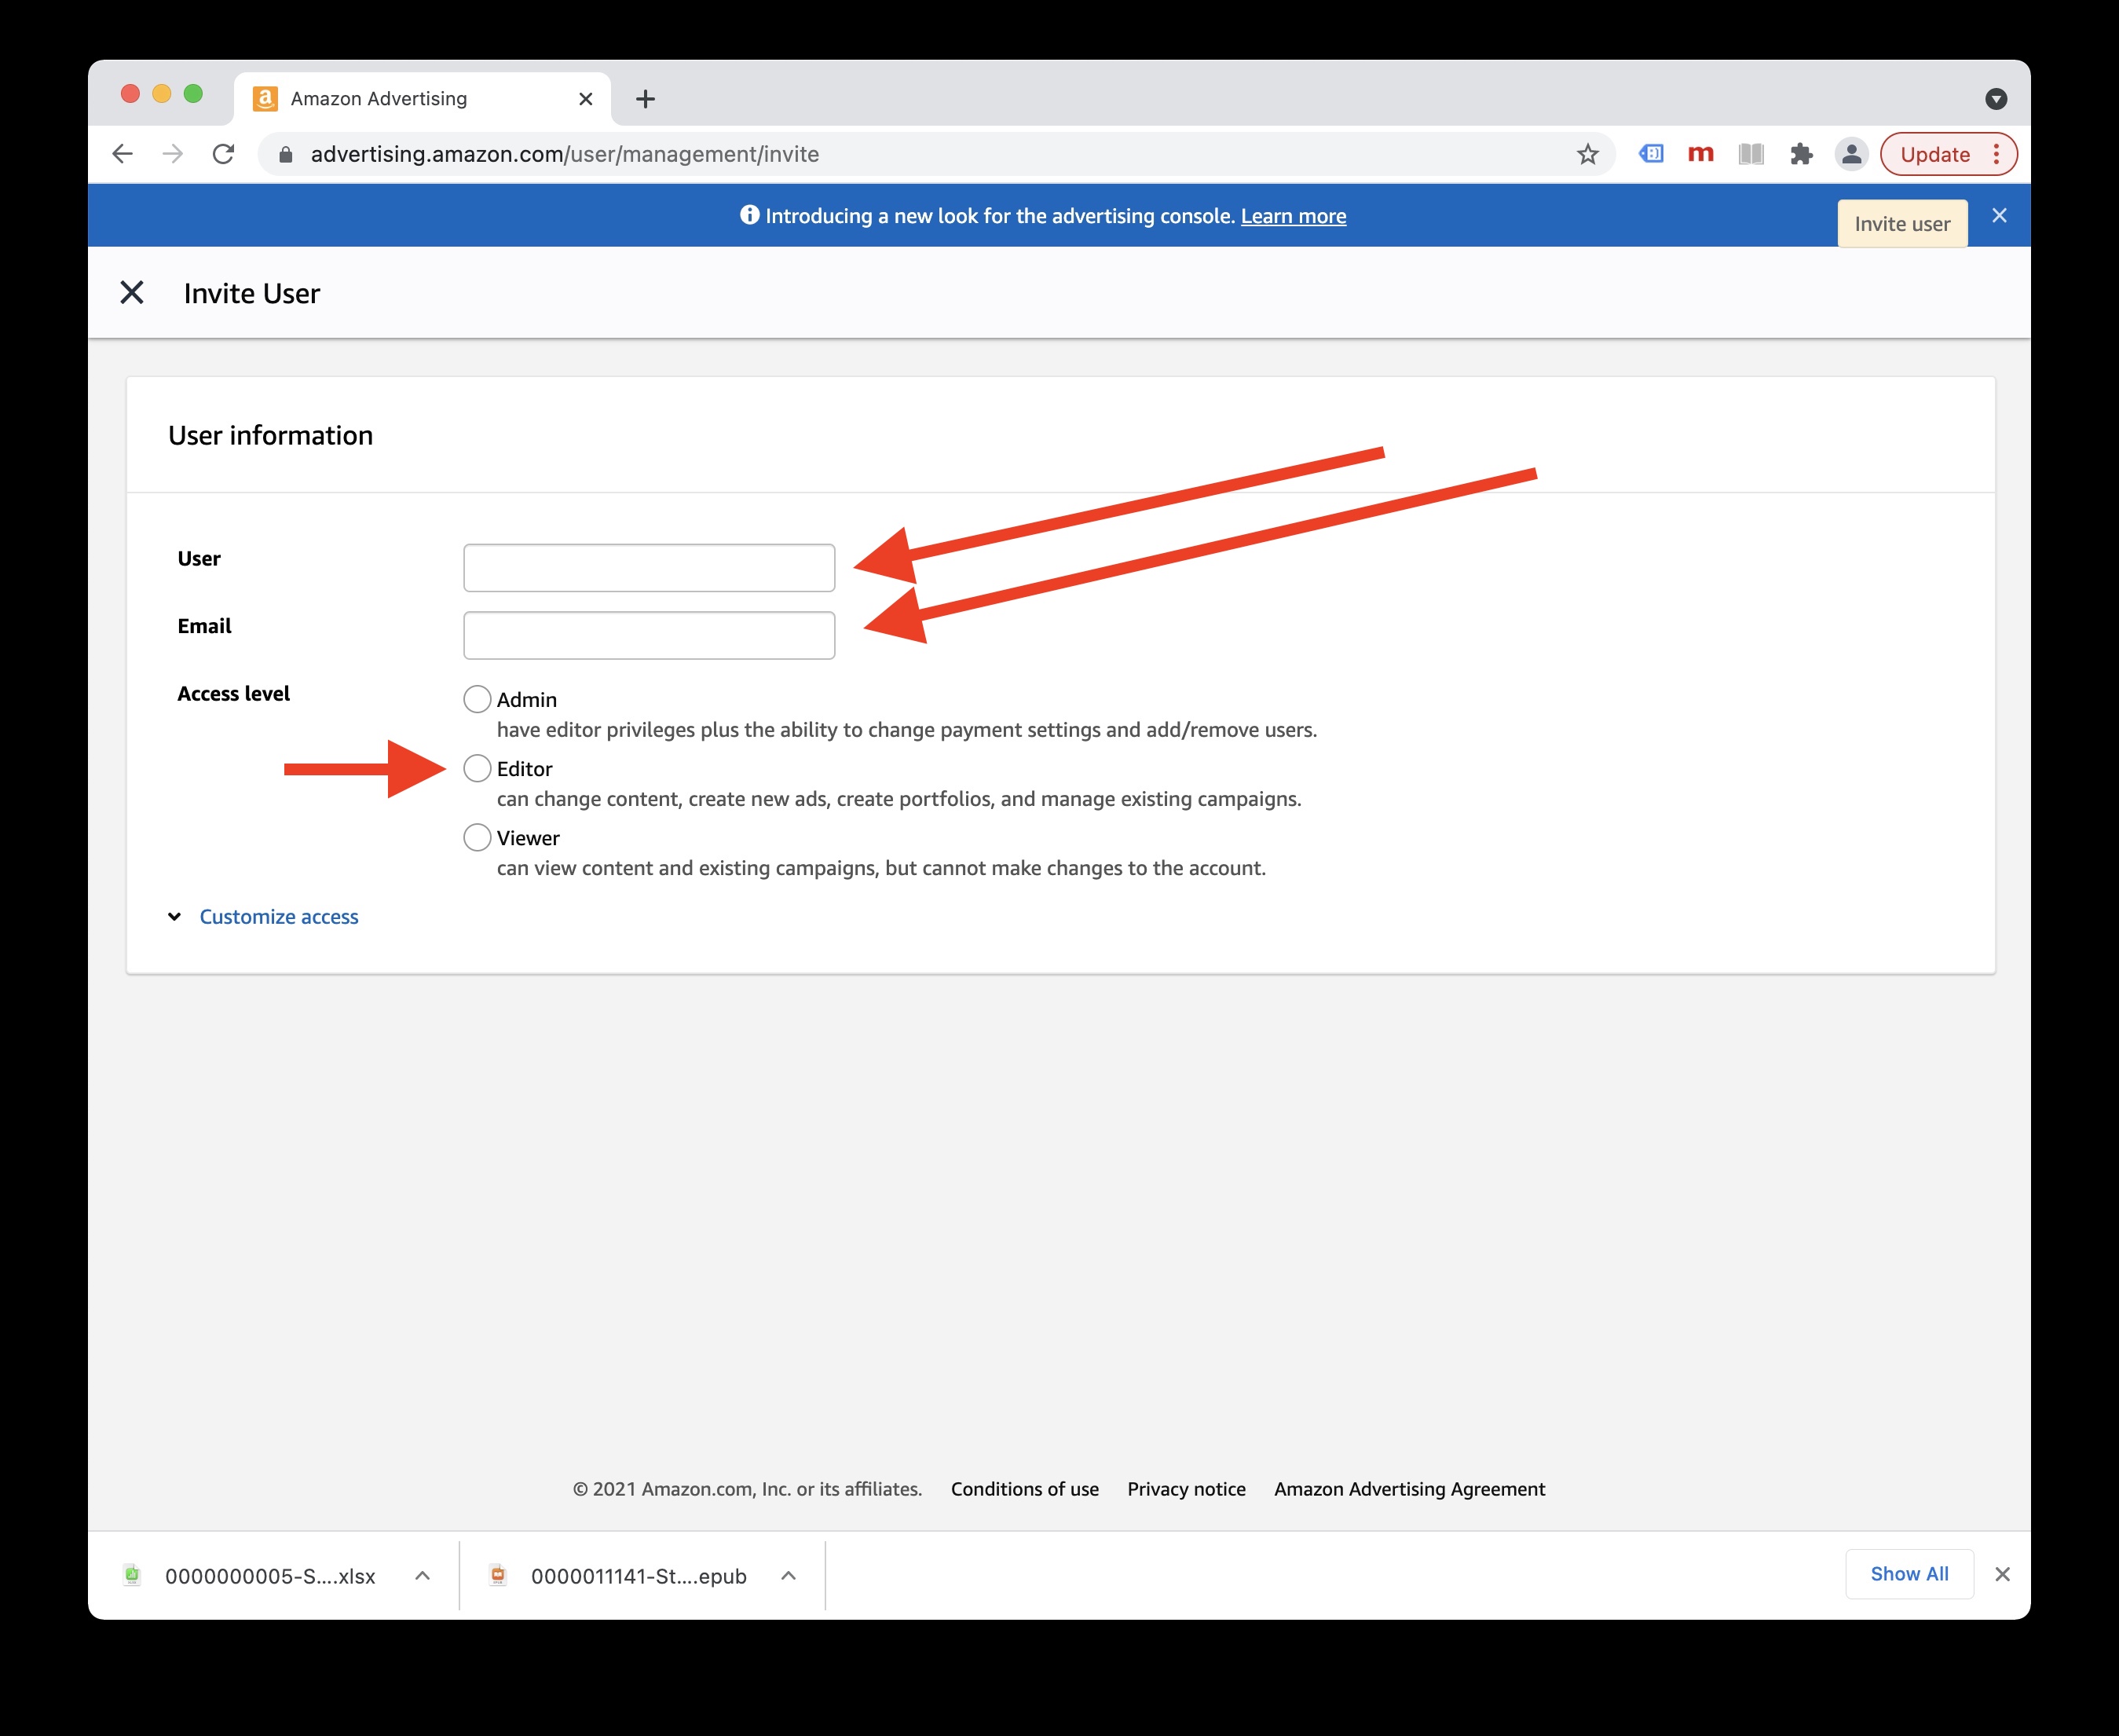Click the xlsx file type icon

point(132,1576)
